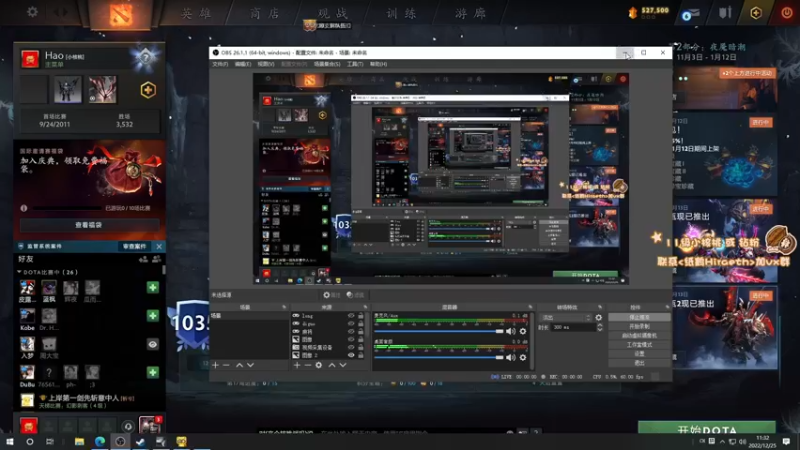Toggle visibility of the 图像 2 source
Screen dimensions: 800x450
coord(351,355)
